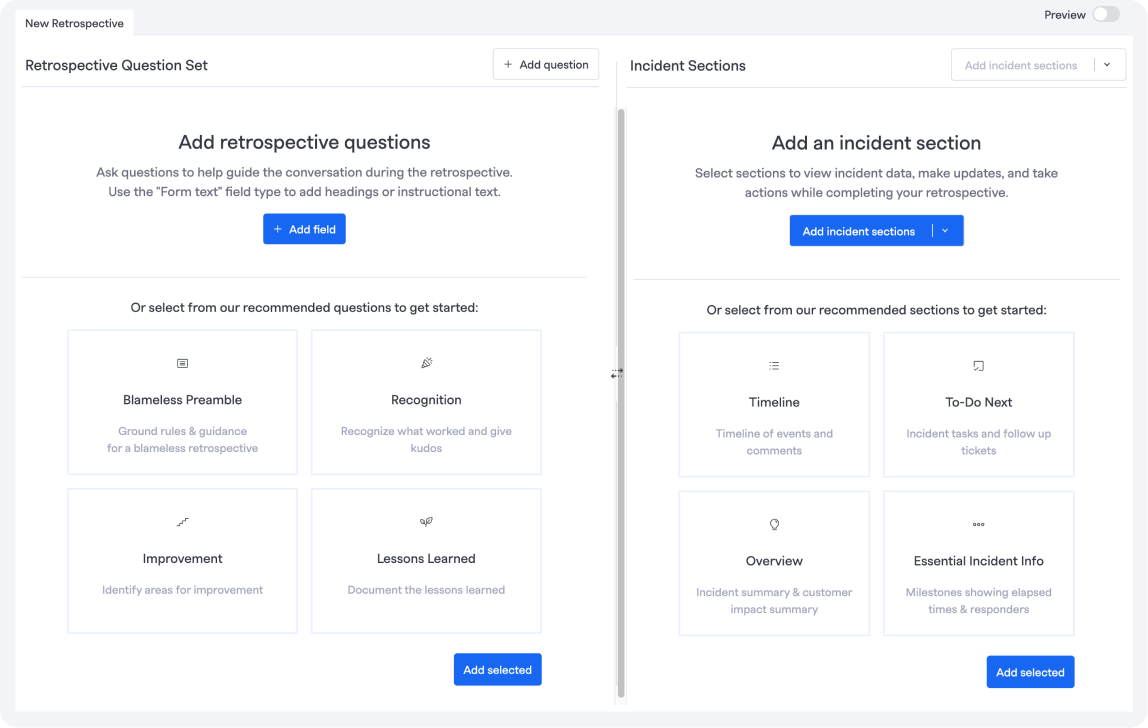Select the New Retrospective tab
The width and height of the screenshot is (1148, 728).
click(74, 23)
